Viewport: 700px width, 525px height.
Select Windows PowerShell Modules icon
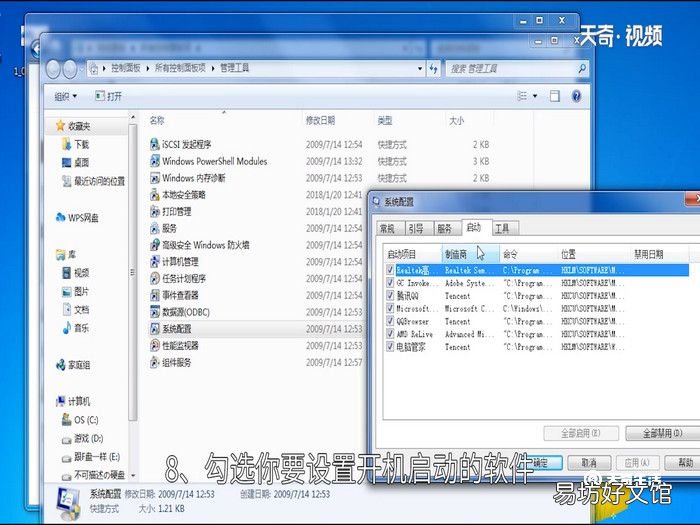[154, 161]
